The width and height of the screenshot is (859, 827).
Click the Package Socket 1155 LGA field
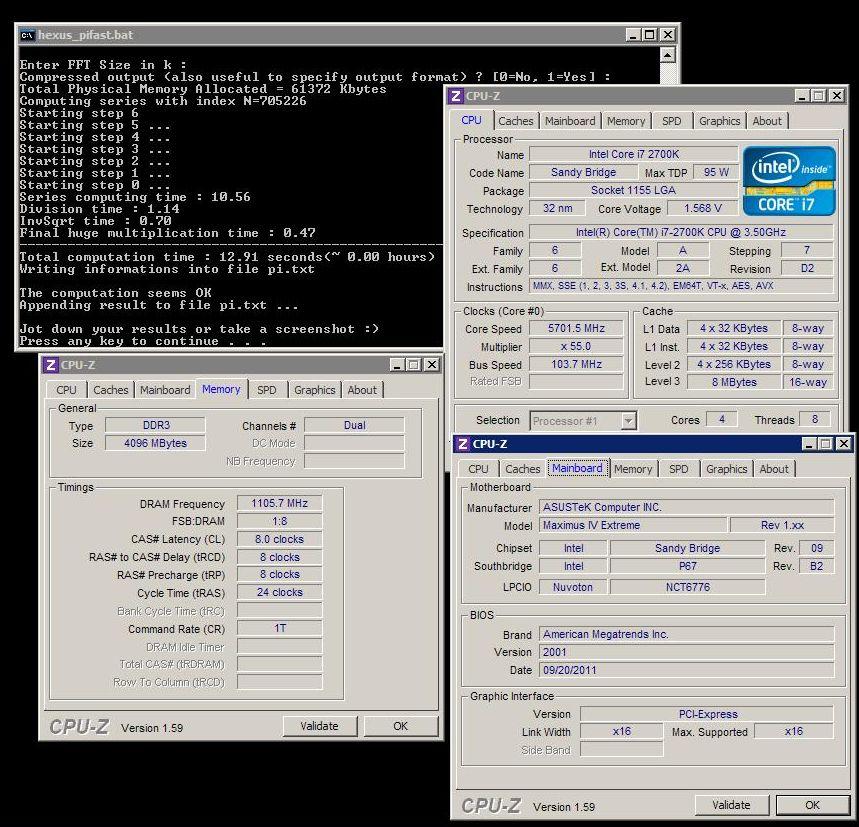pyautogui.click(x=634, y=191)
